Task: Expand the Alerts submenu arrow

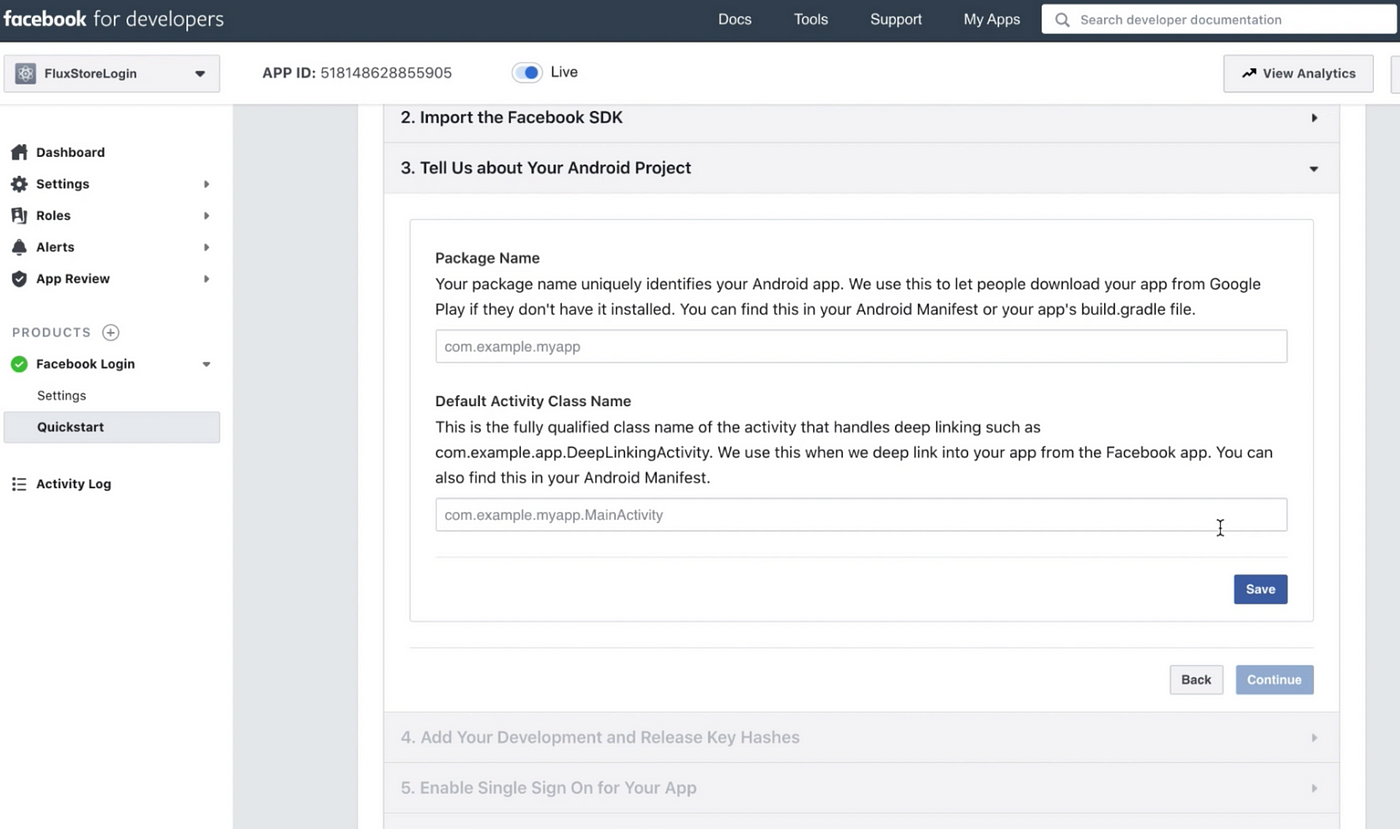Action: 207,247
